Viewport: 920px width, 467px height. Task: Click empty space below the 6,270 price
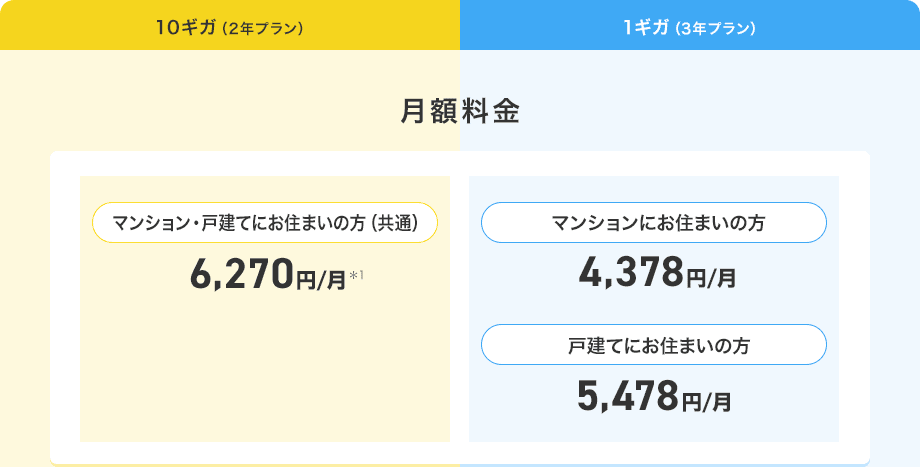click(264, 370)
